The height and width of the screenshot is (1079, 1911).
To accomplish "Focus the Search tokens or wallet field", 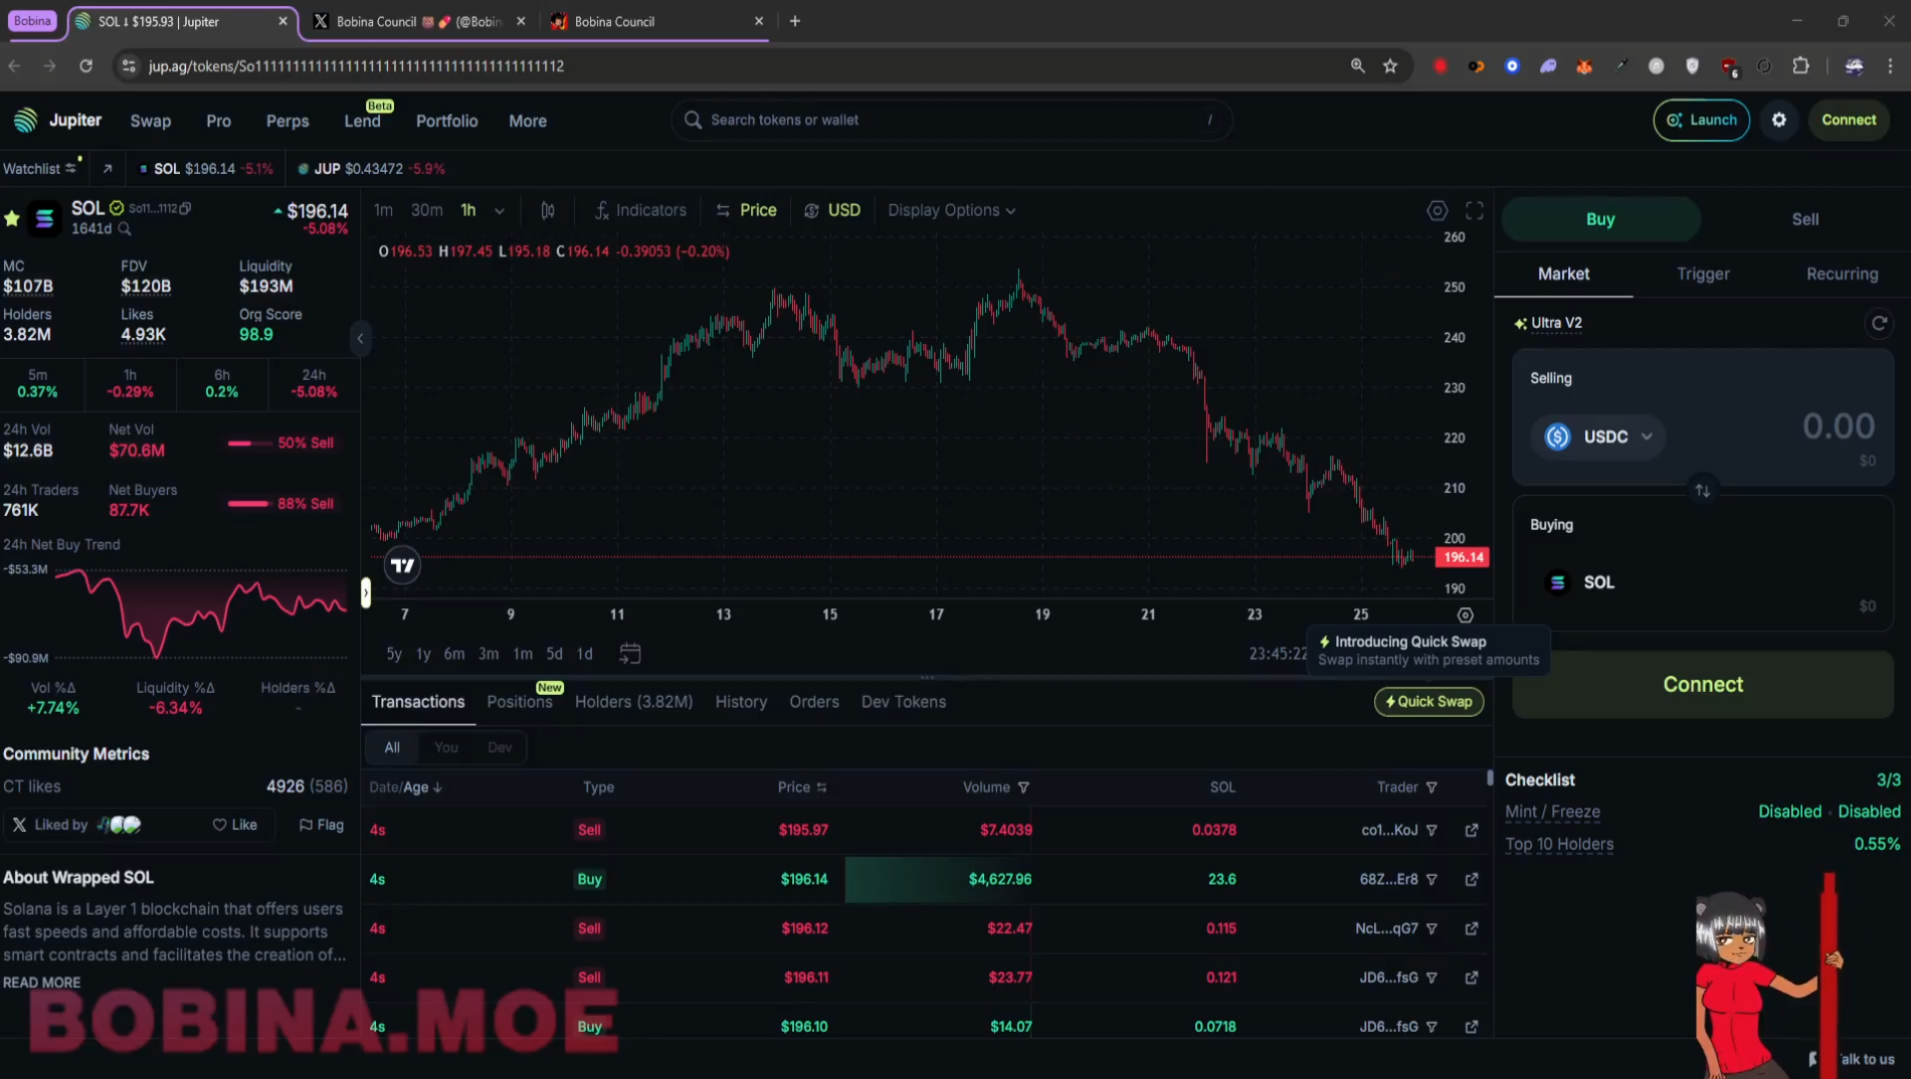I will pyautogui.click(x=950, y=120).
